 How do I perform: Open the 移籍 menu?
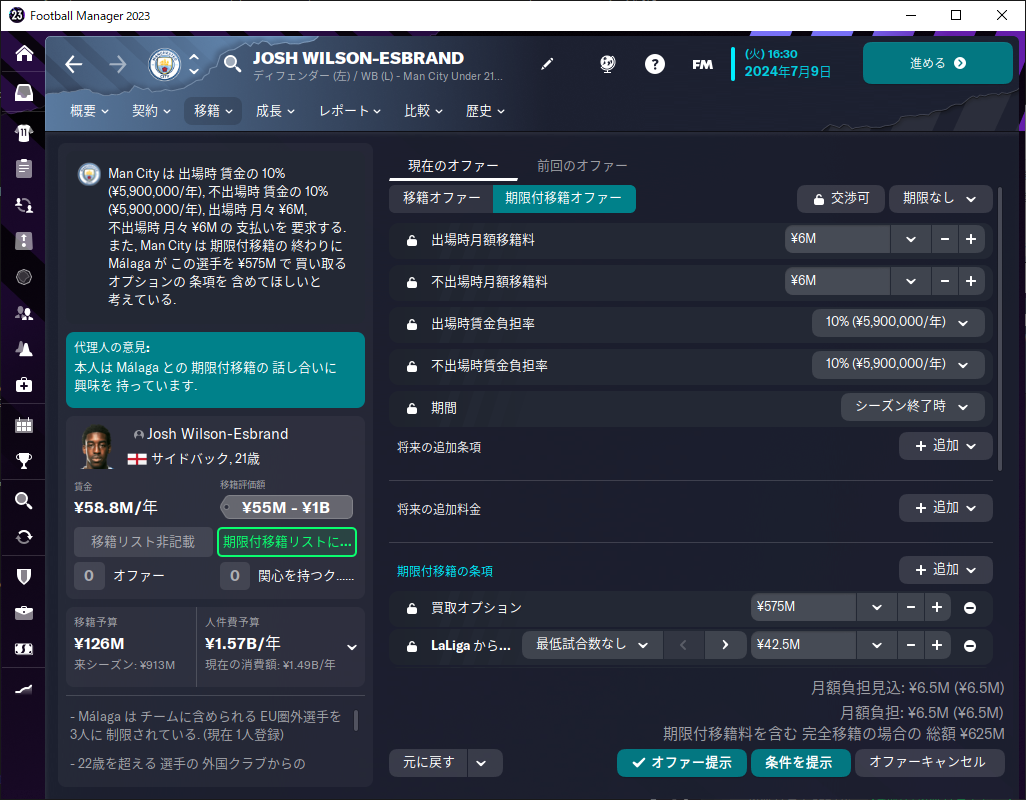[x=213, y=111]
